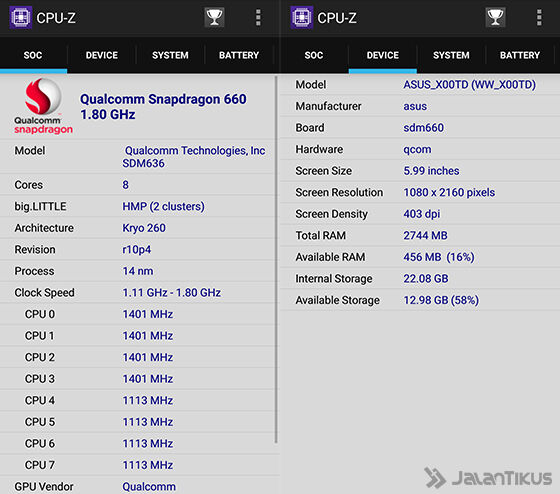Viewport: 560px width, 494px height.
Task: Select the 'CPU 1' row label
Action: click(40, 336)
